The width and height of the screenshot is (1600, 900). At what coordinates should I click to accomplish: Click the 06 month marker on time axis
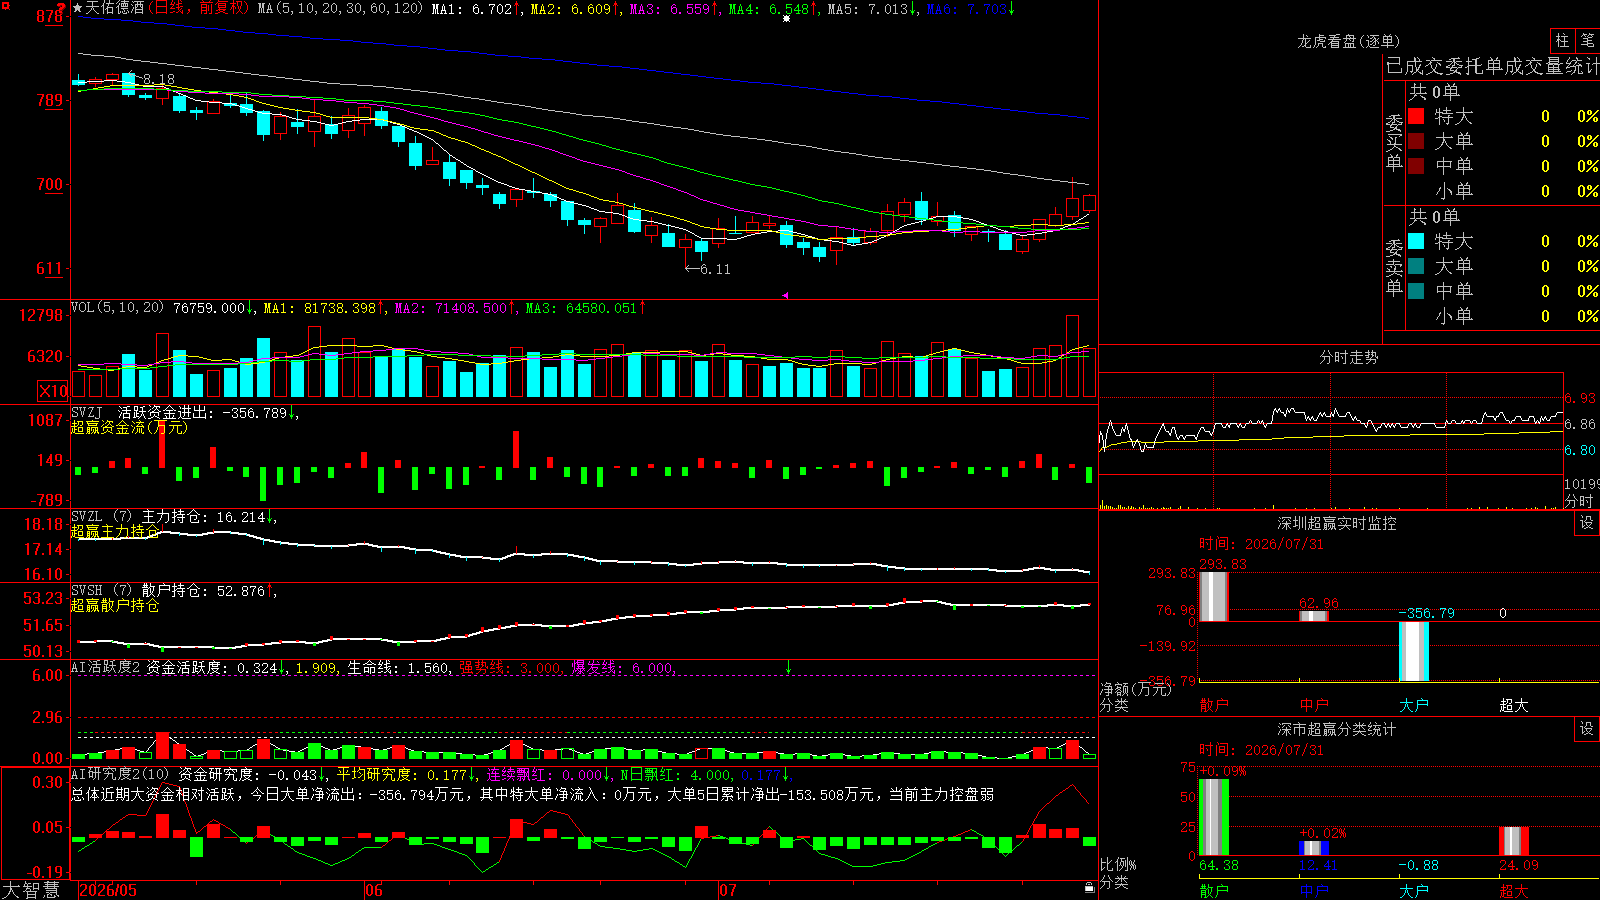(x=374, y=890)
